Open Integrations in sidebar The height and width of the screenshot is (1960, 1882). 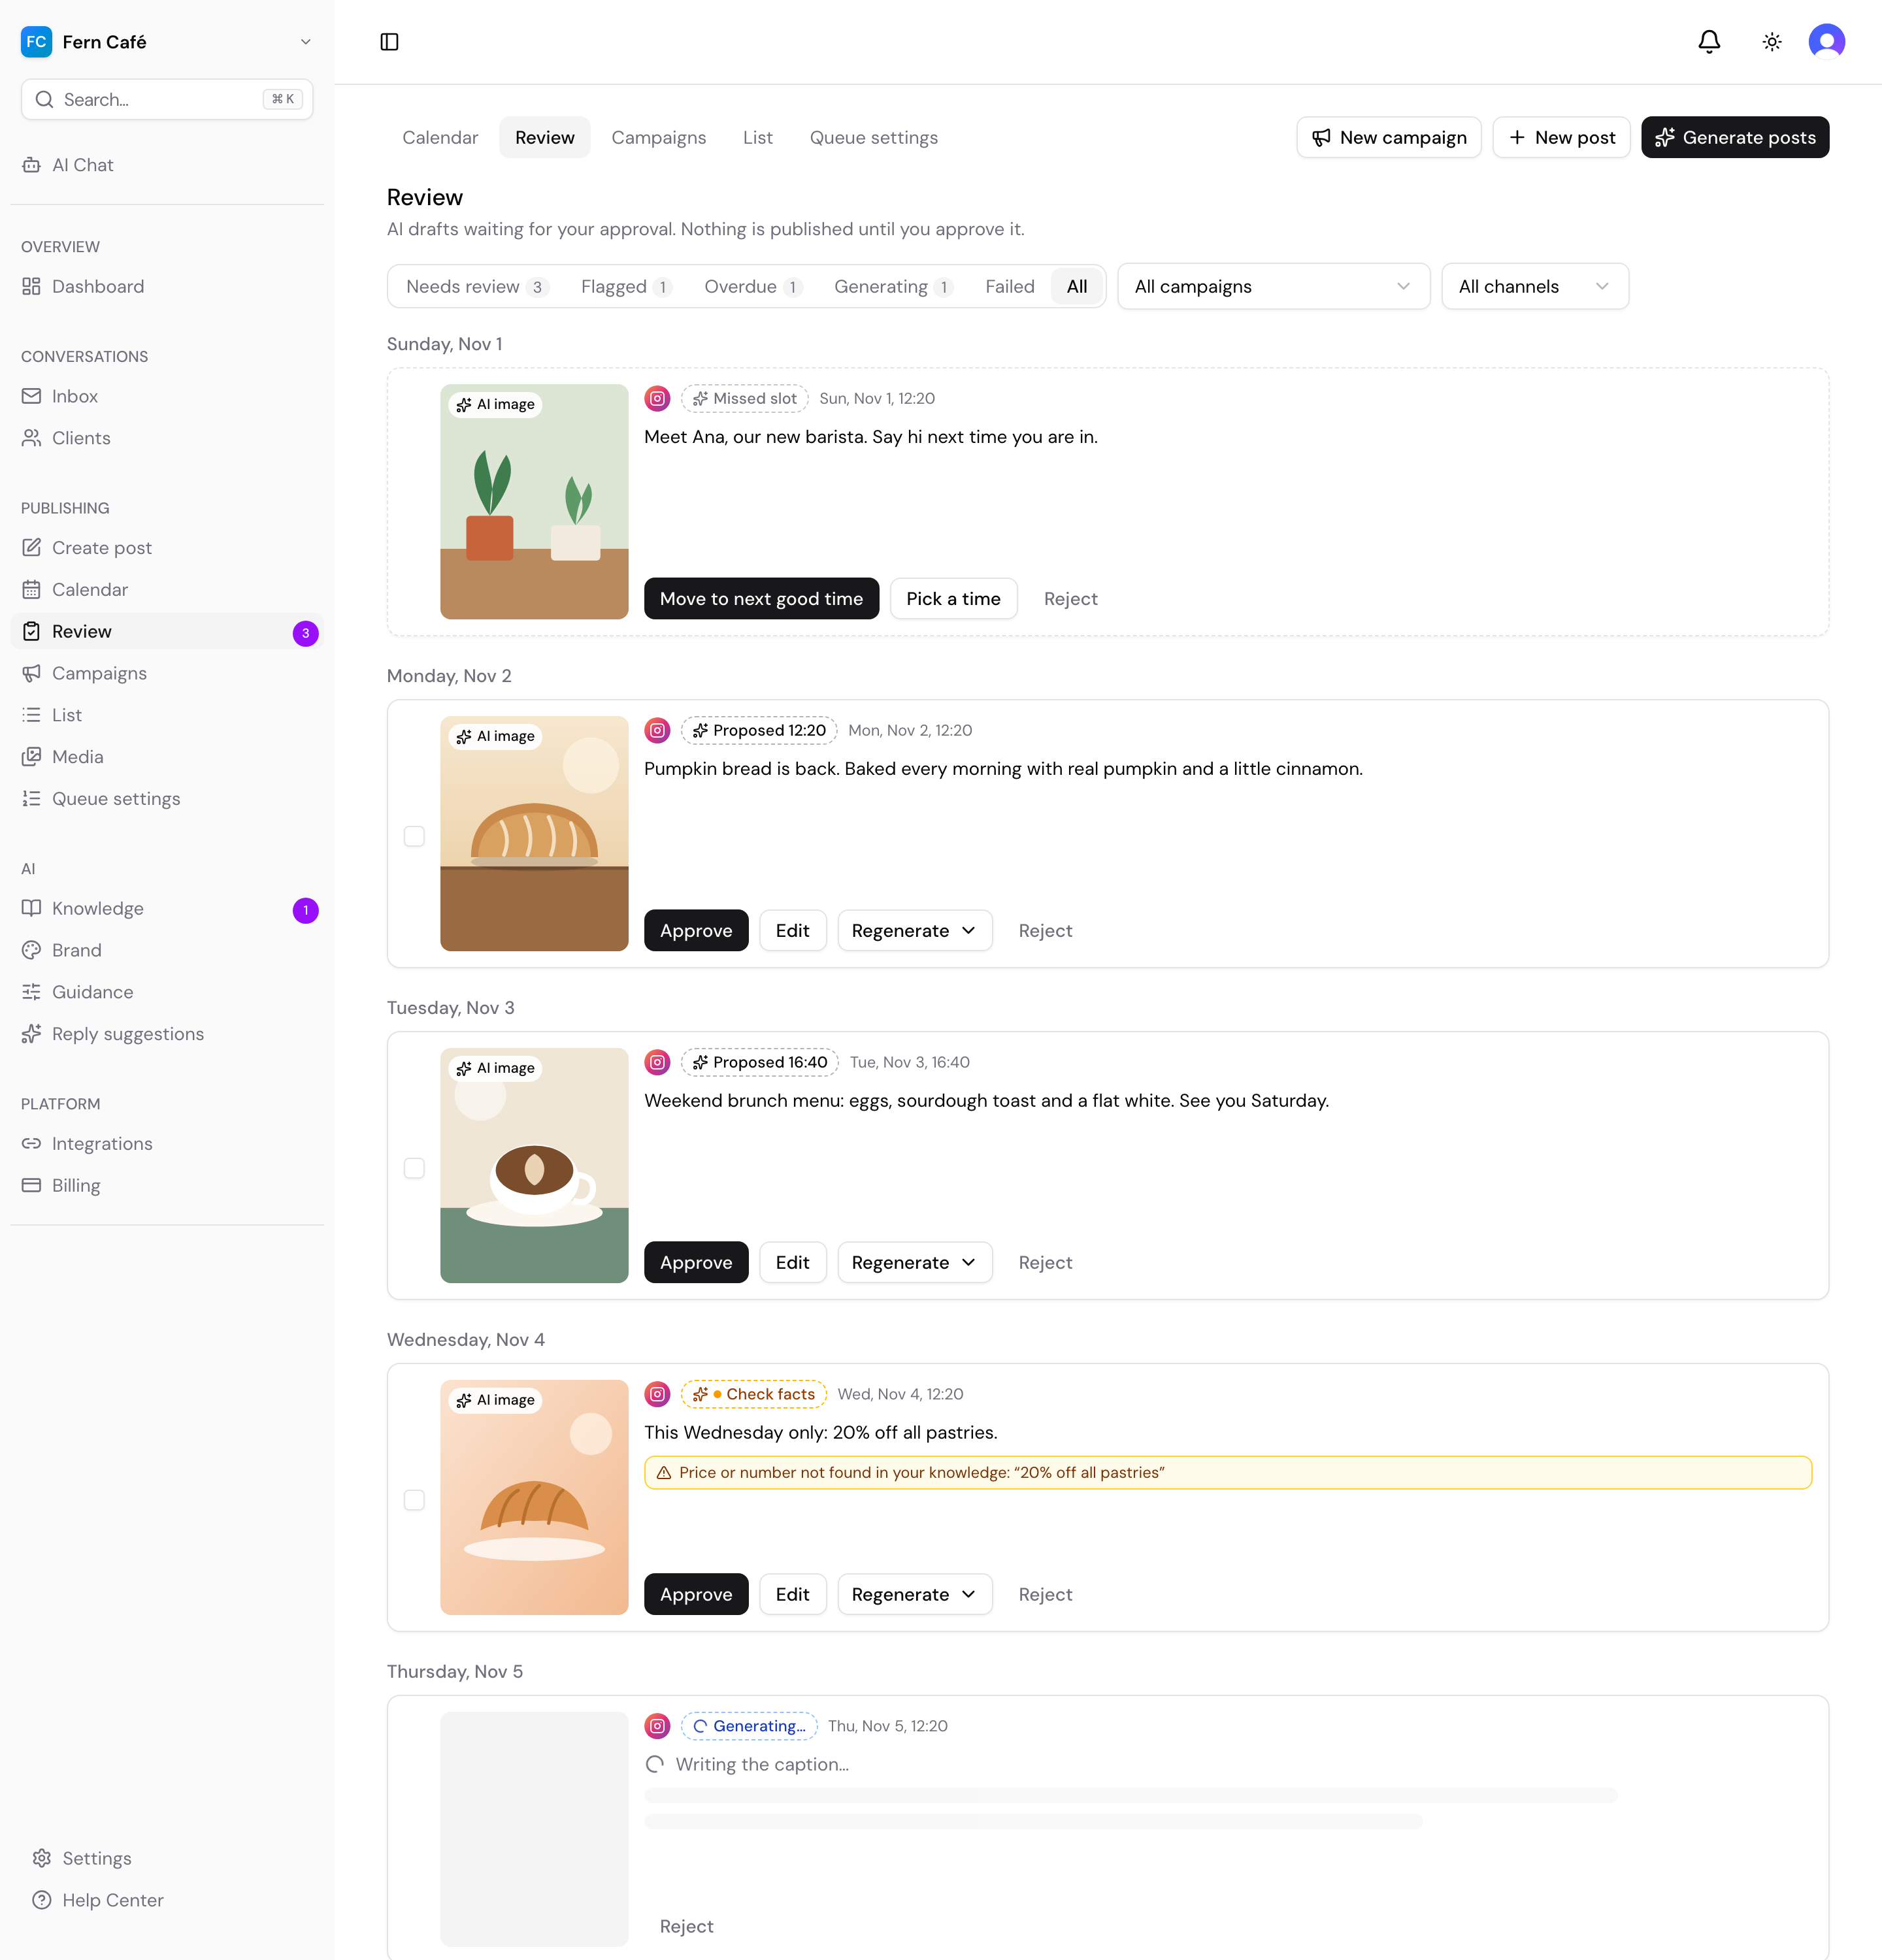click(167, 1144)
